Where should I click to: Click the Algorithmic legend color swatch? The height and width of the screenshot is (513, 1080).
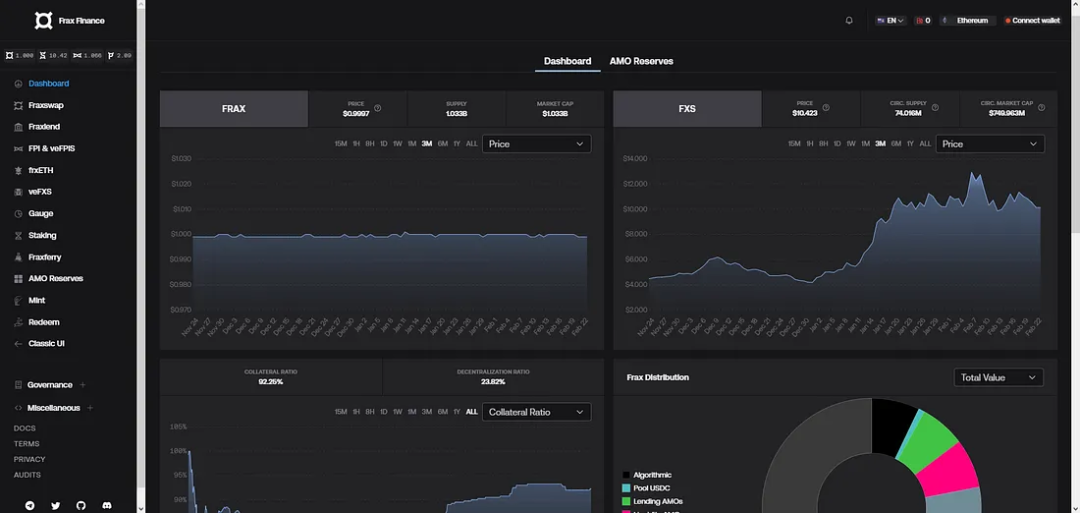point(626,475)
